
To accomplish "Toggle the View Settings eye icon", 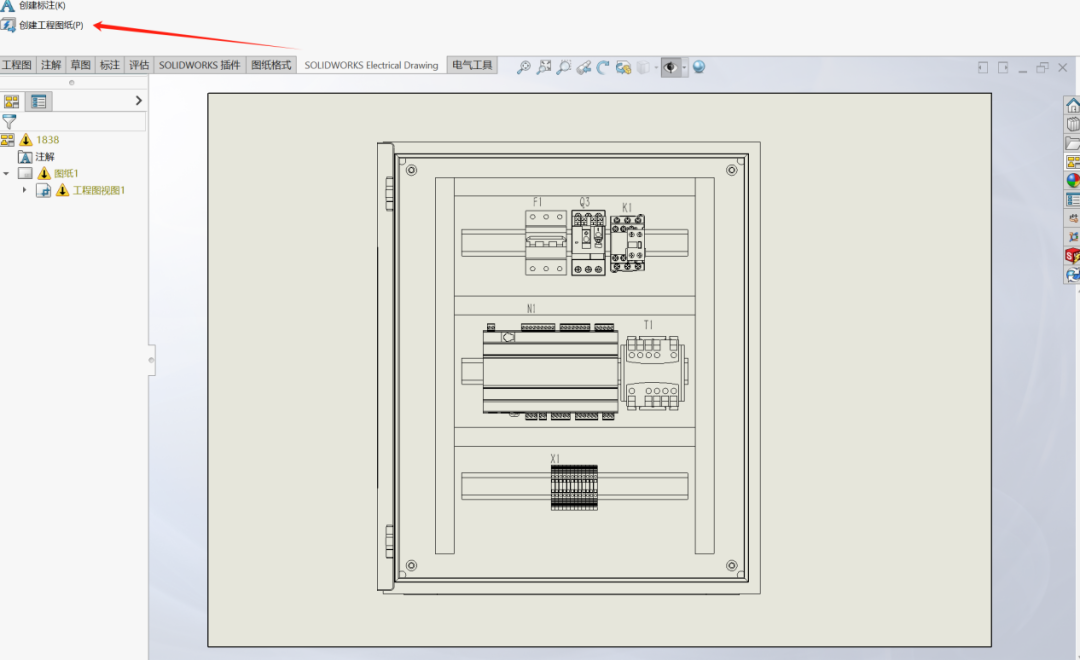I will [x=670, y=67].
